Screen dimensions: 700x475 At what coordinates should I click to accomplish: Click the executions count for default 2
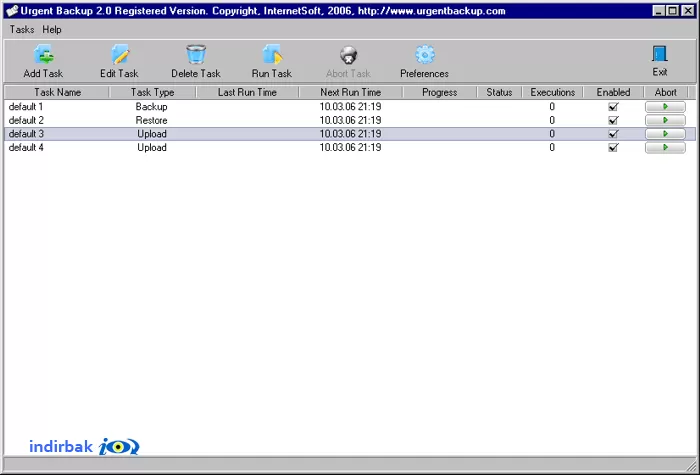point(552,121)
